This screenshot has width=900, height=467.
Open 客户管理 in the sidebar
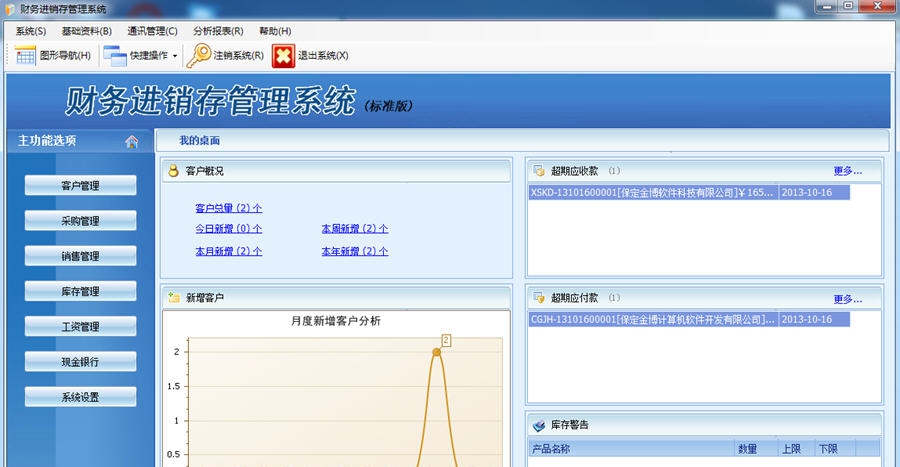click(x=80, y=185)
